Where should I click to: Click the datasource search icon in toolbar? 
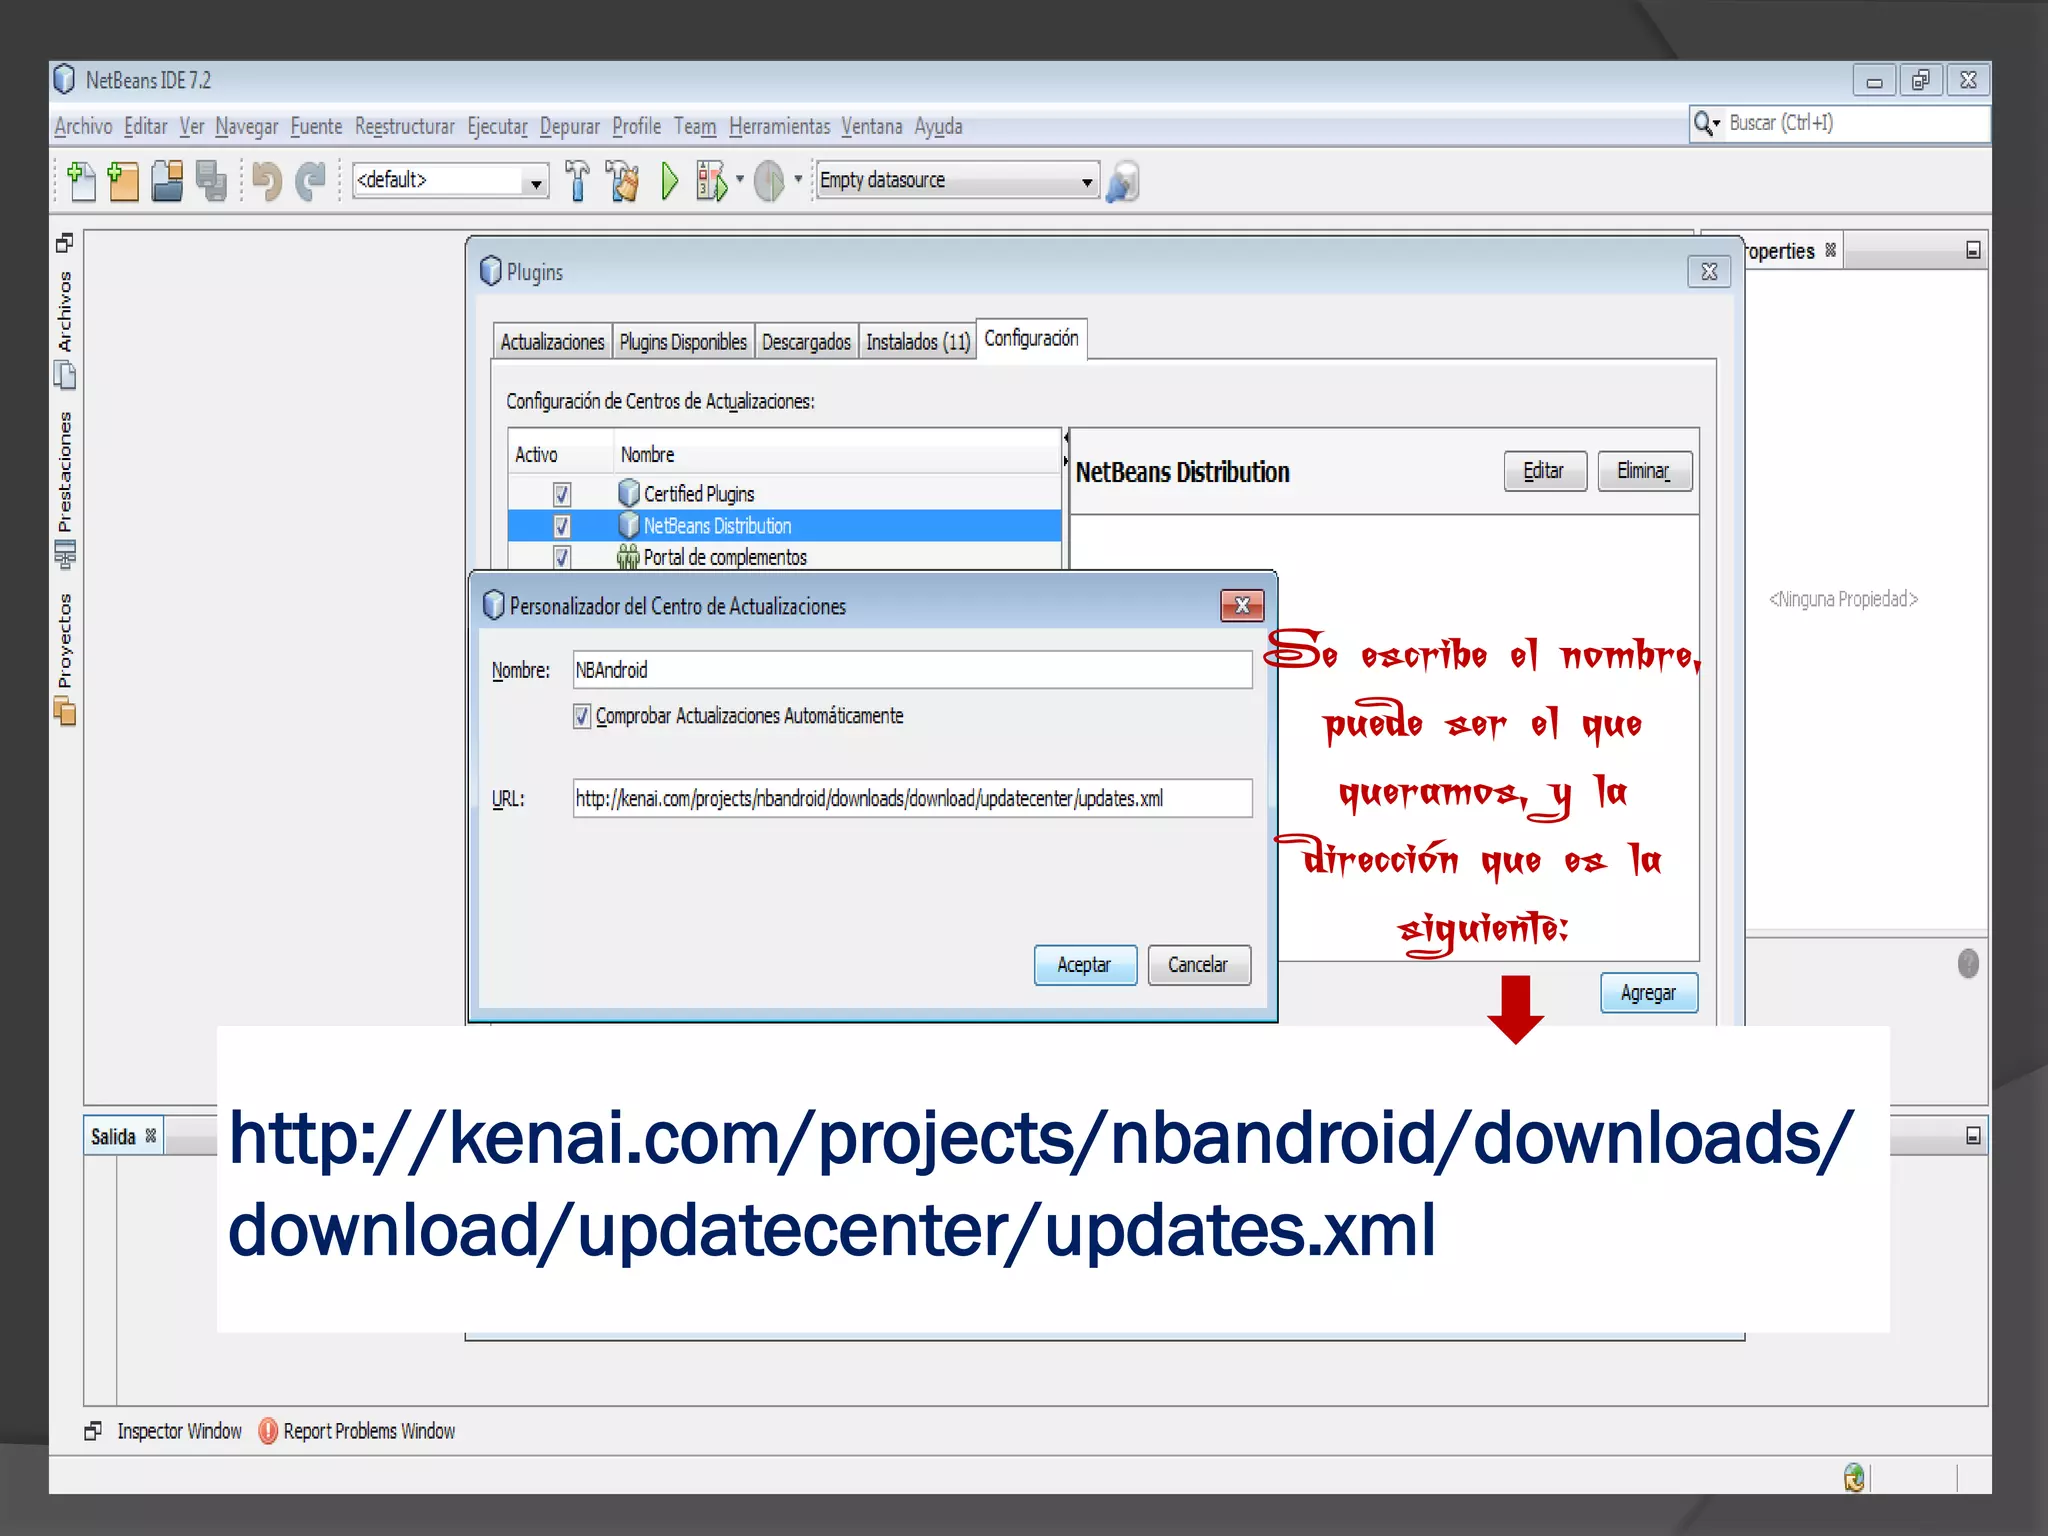(x=1122, y=181)
